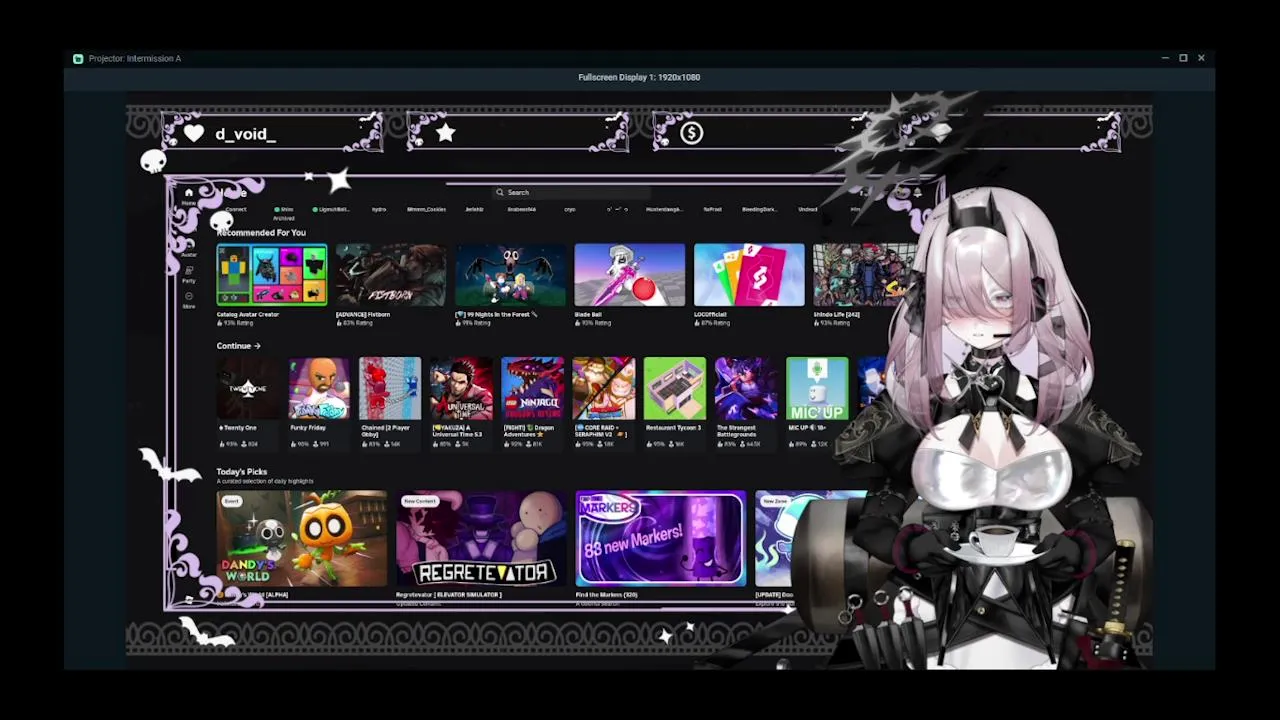Click the Catalog Avatar Creator title text
Image resolution: width=1280 pixels, height=720 pixels.
[248, 314]
